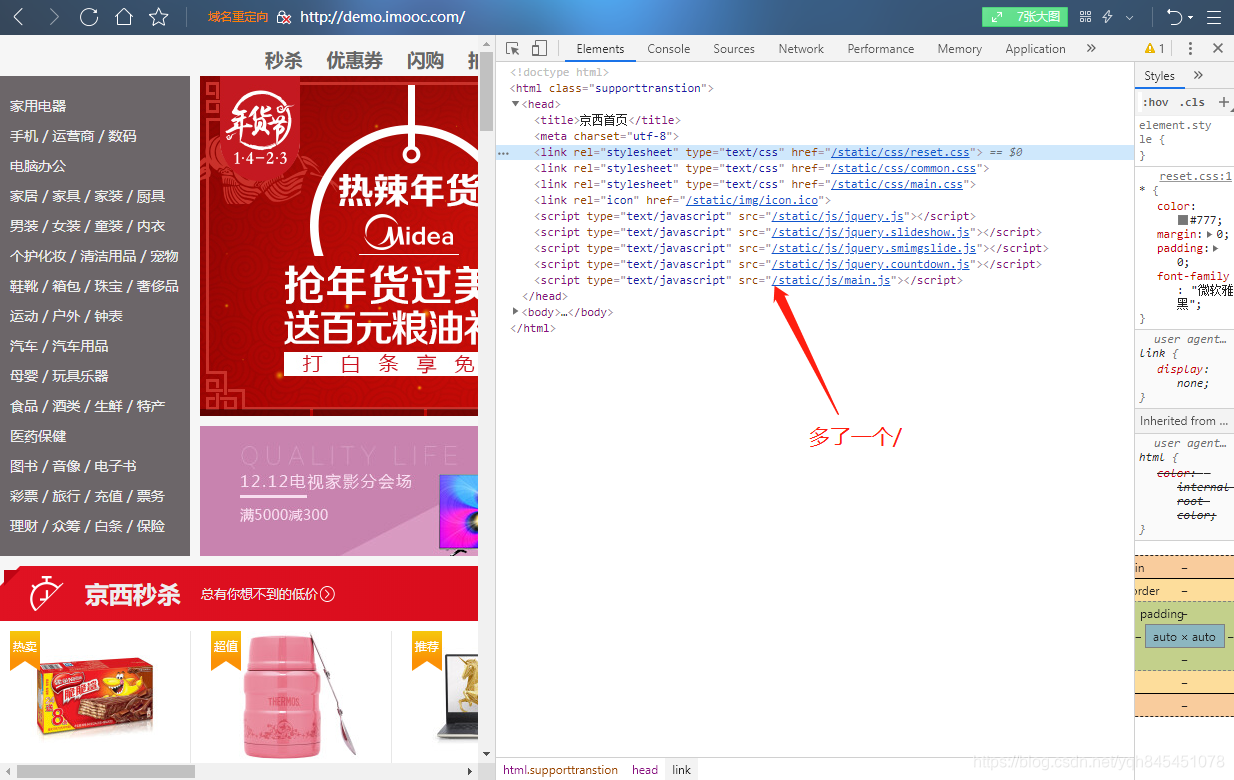The width and height of the screenshot is (1234, 780).
Task: Click the undo closed-tab arrow icon
Action: (x=1175, y=17)
